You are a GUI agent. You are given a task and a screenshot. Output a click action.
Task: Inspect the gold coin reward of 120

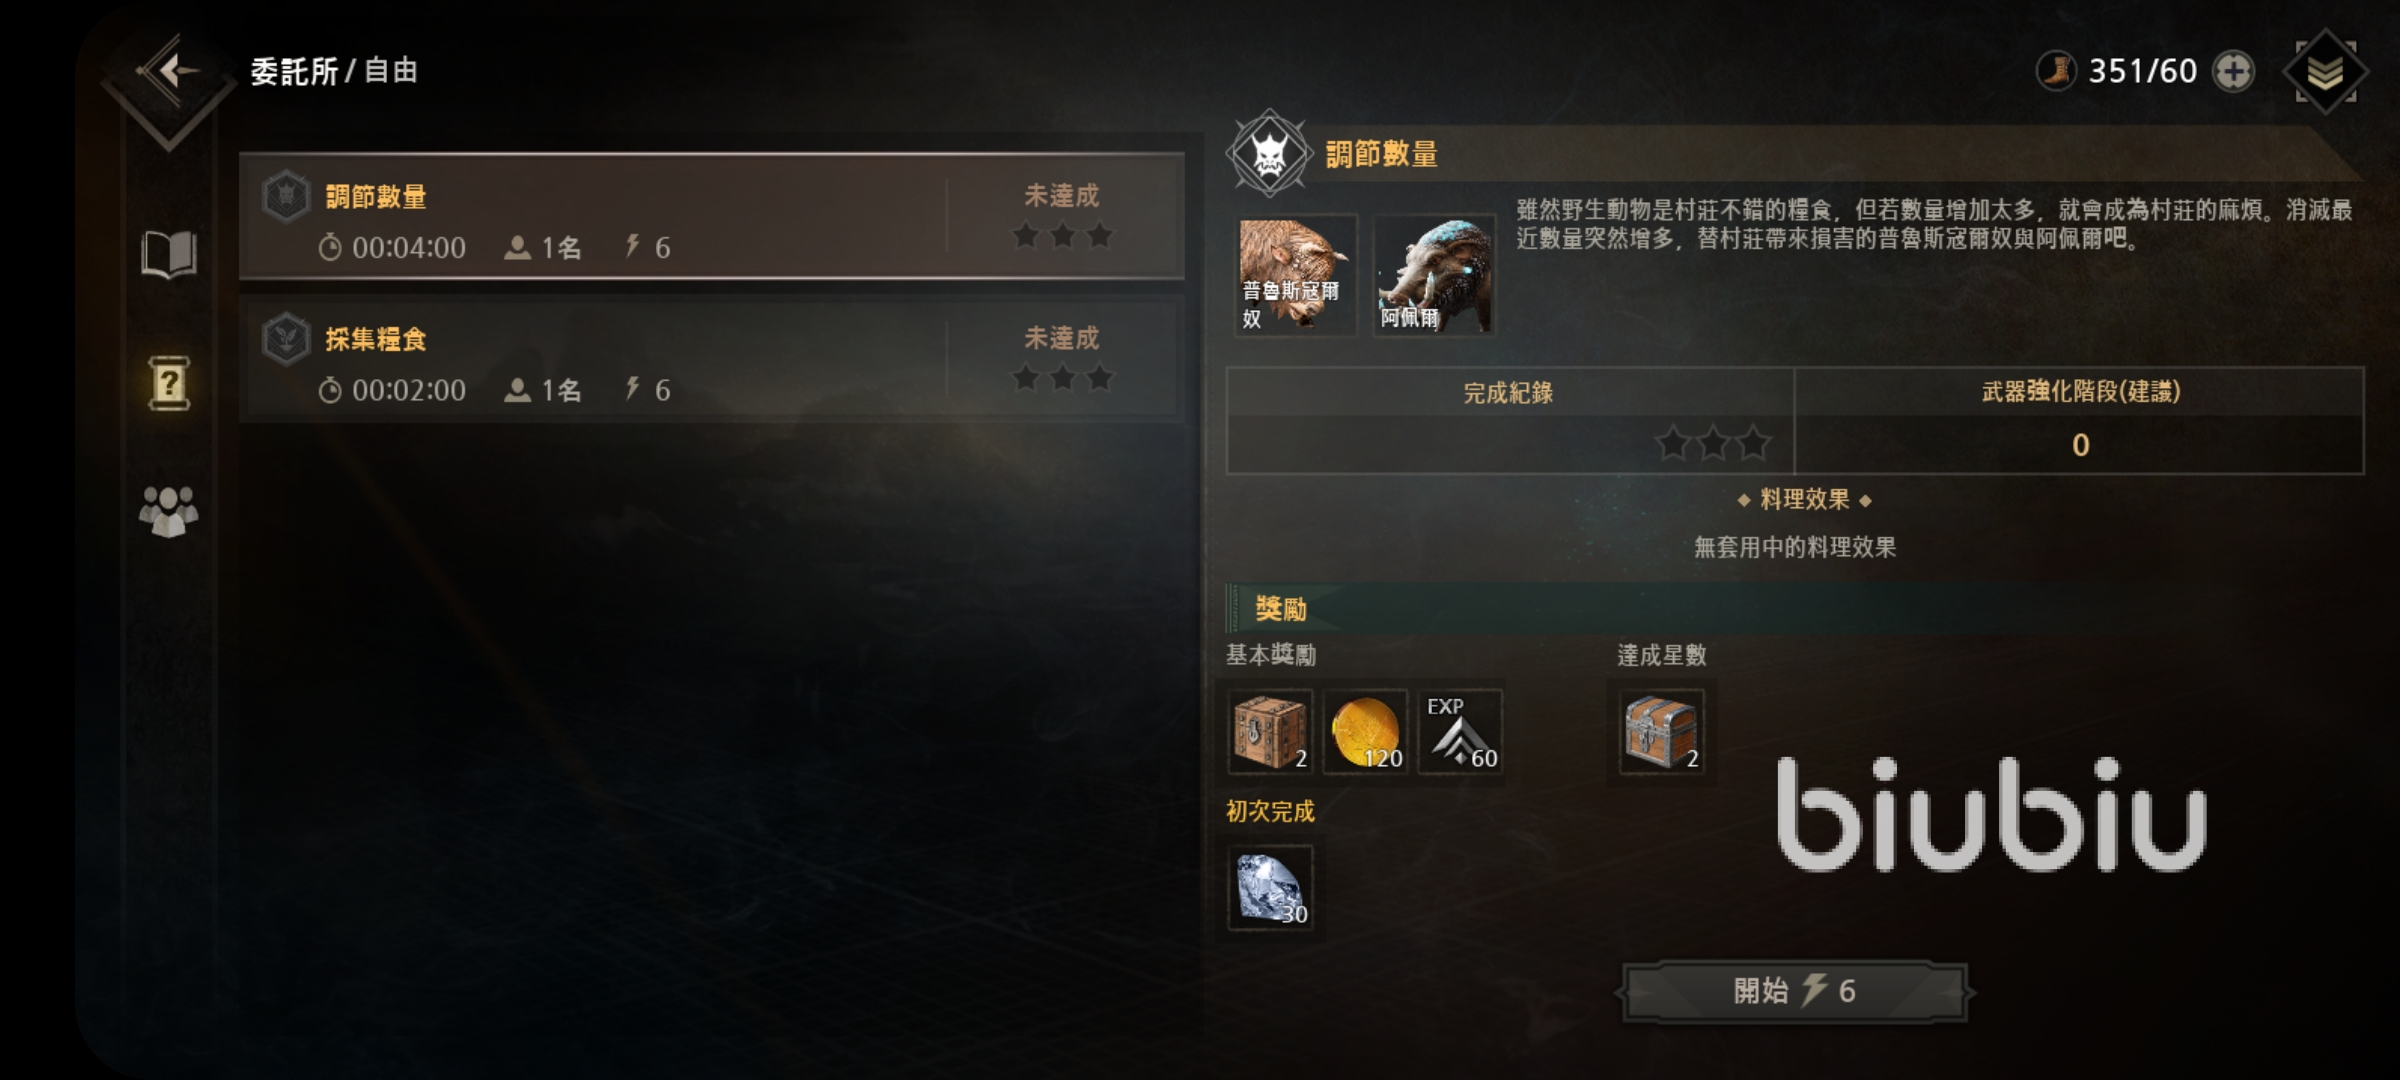tap(1366, 731)
